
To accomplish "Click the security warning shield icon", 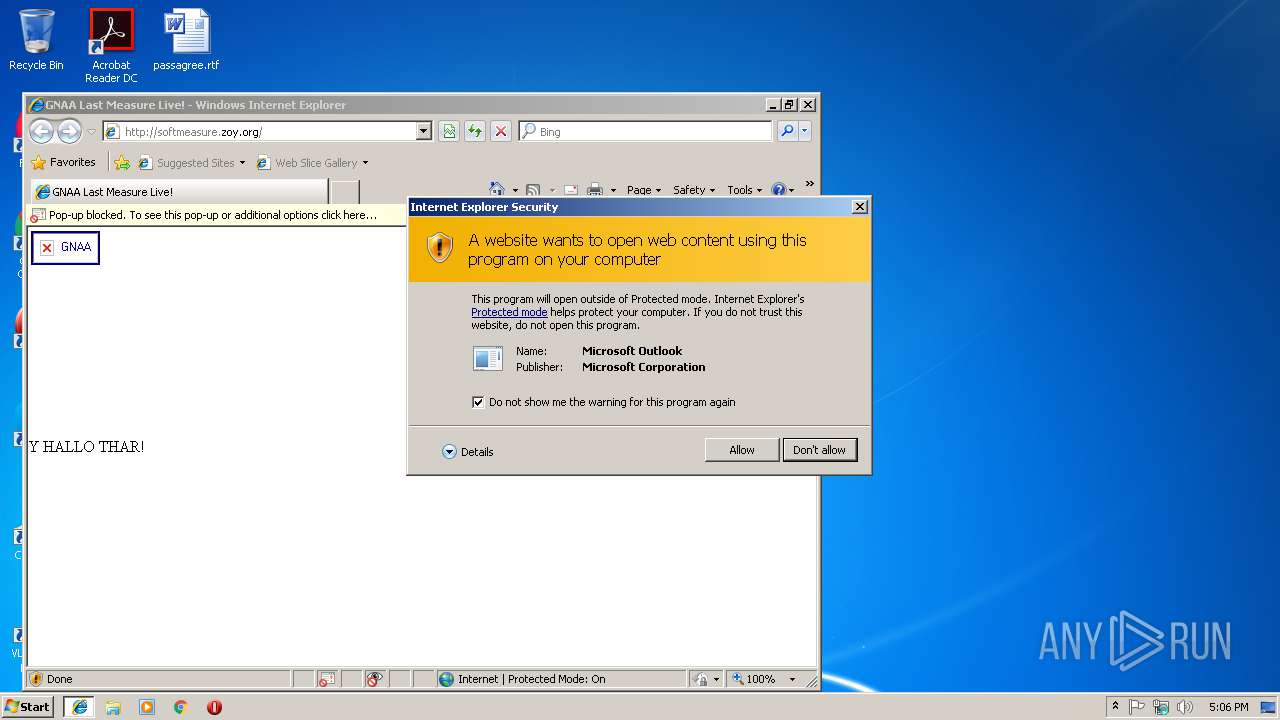I will pyautogui.click(x=440, y=248).
